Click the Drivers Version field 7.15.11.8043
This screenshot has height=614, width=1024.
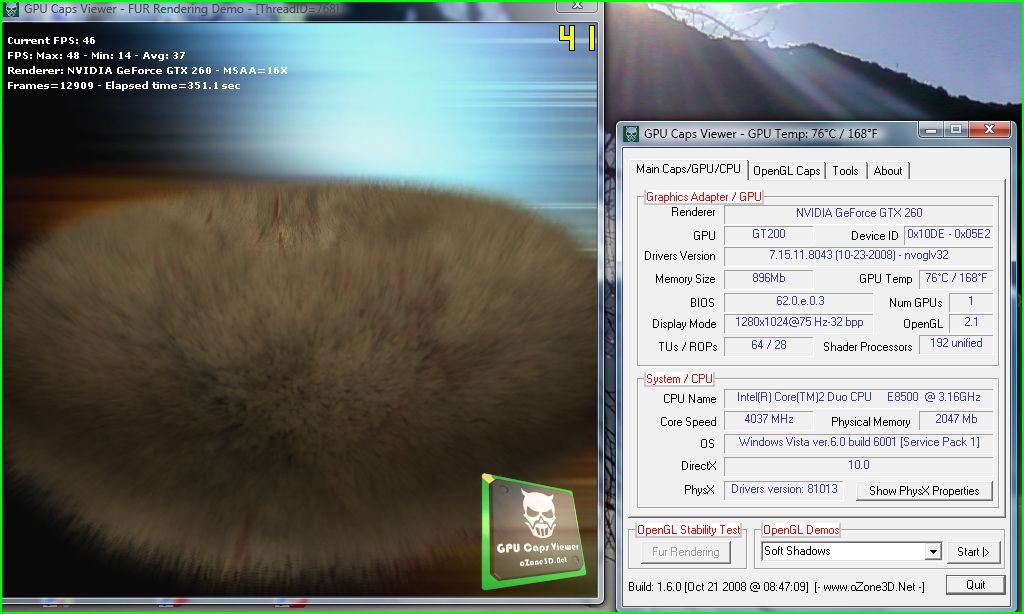click(858, 255)
